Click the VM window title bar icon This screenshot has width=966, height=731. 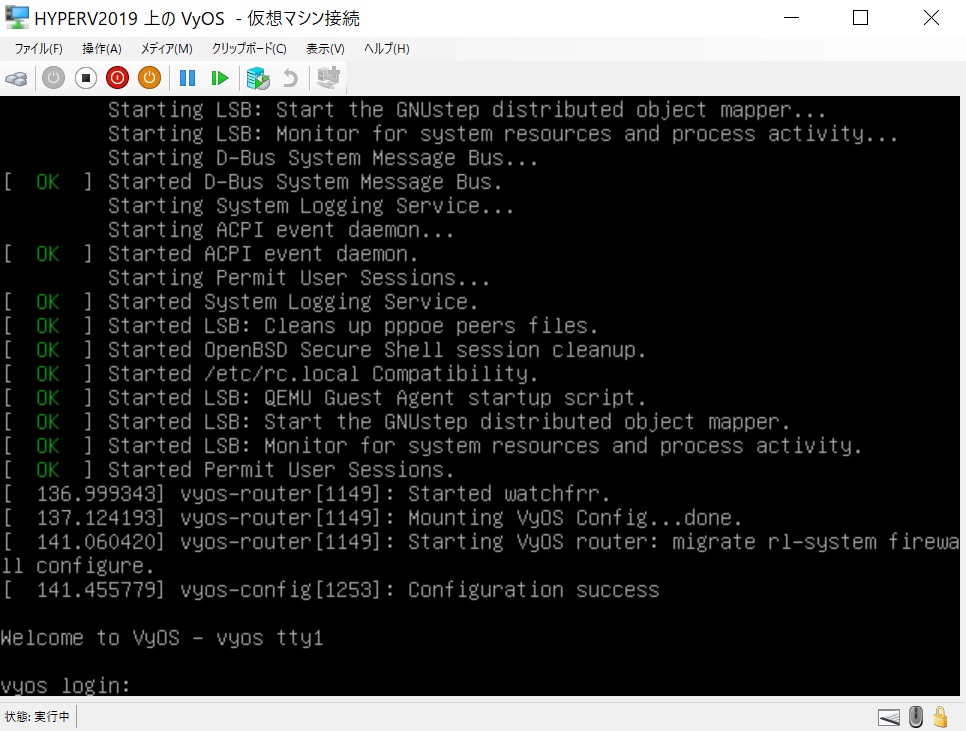coord(17,18)
